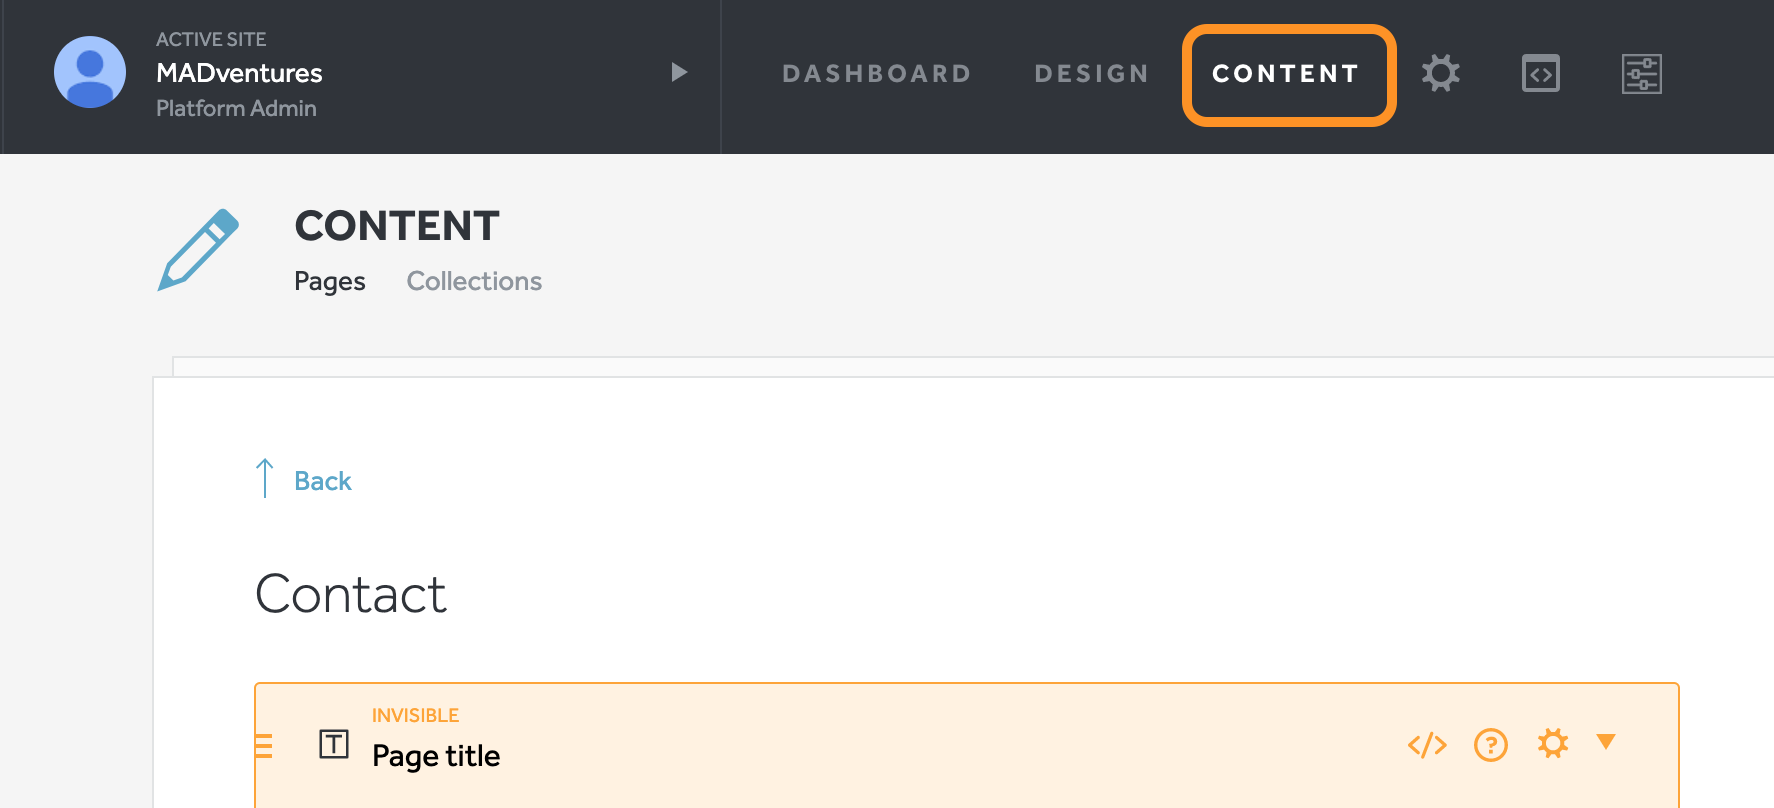1774x808 pixels.
Task: Click the Back link
Action: pos(323,481)
